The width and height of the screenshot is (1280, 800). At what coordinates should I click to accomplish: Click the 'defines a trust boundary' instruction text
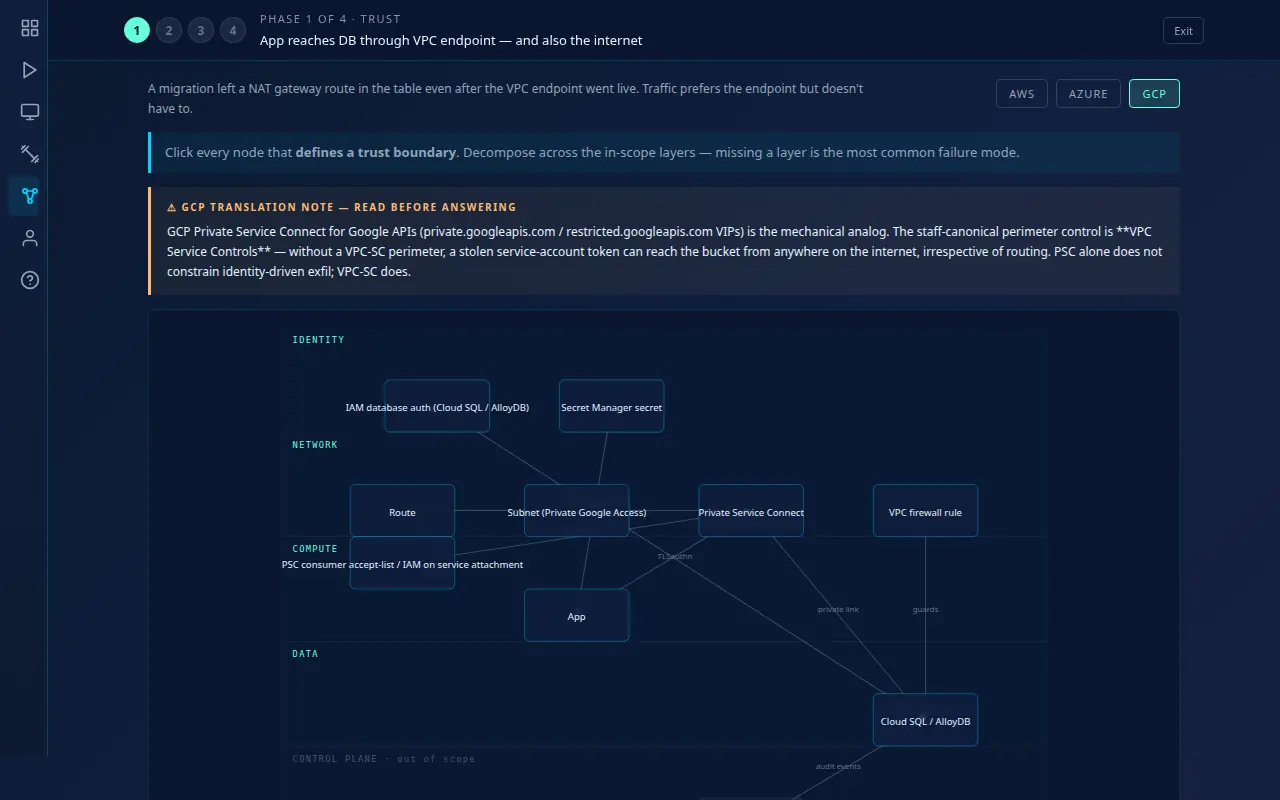click(376, 153)
